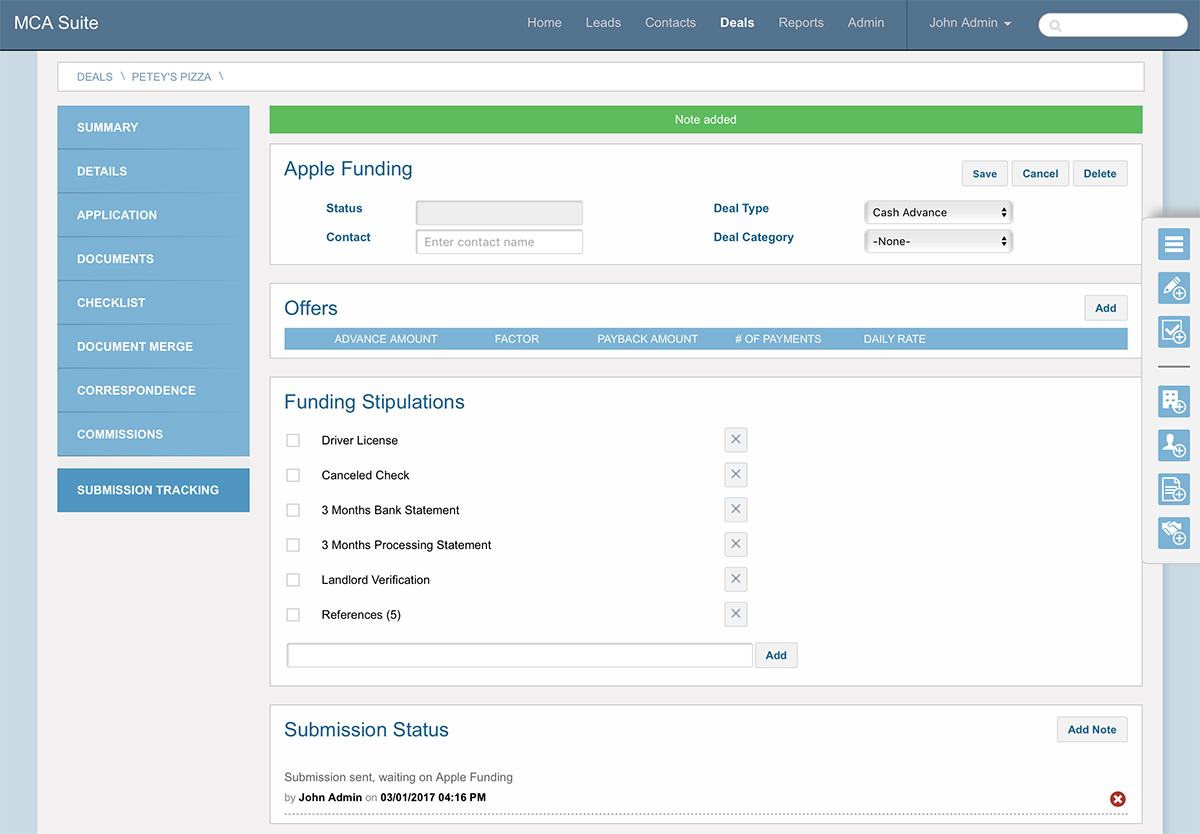Screen dimensions: 1200x834
Task: Go to the Reports nav item
Action: 801,23
